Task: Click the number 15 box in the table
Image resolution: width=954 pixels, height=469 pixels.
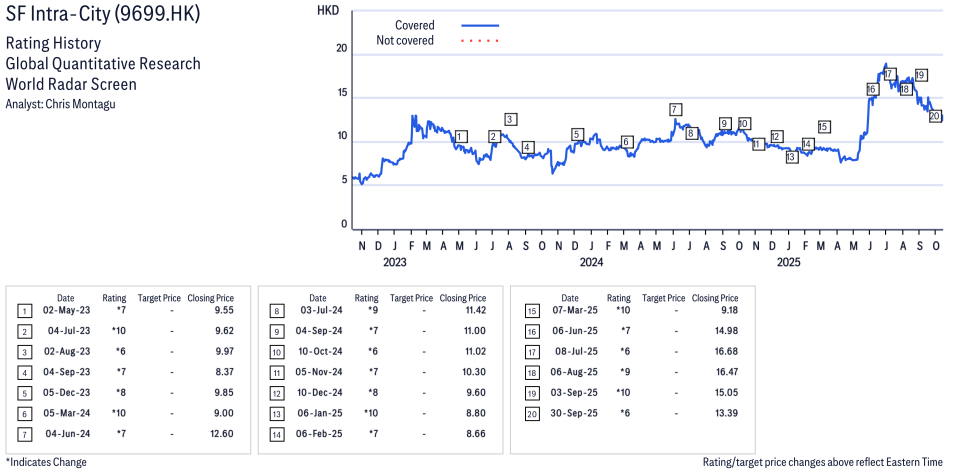Action: click(x=531, y=311)
